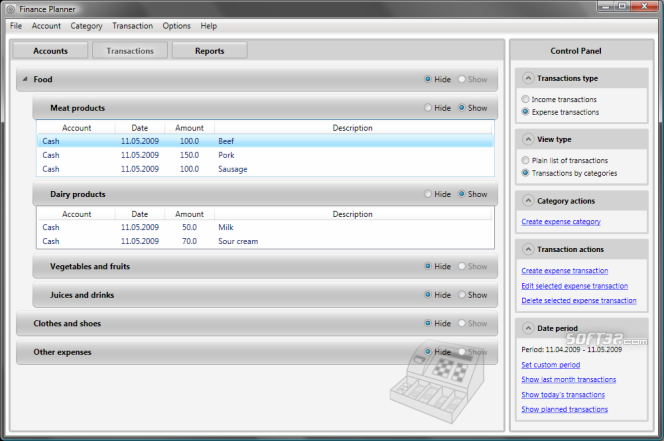Click Date column header in Meat products

pos(140,128)
